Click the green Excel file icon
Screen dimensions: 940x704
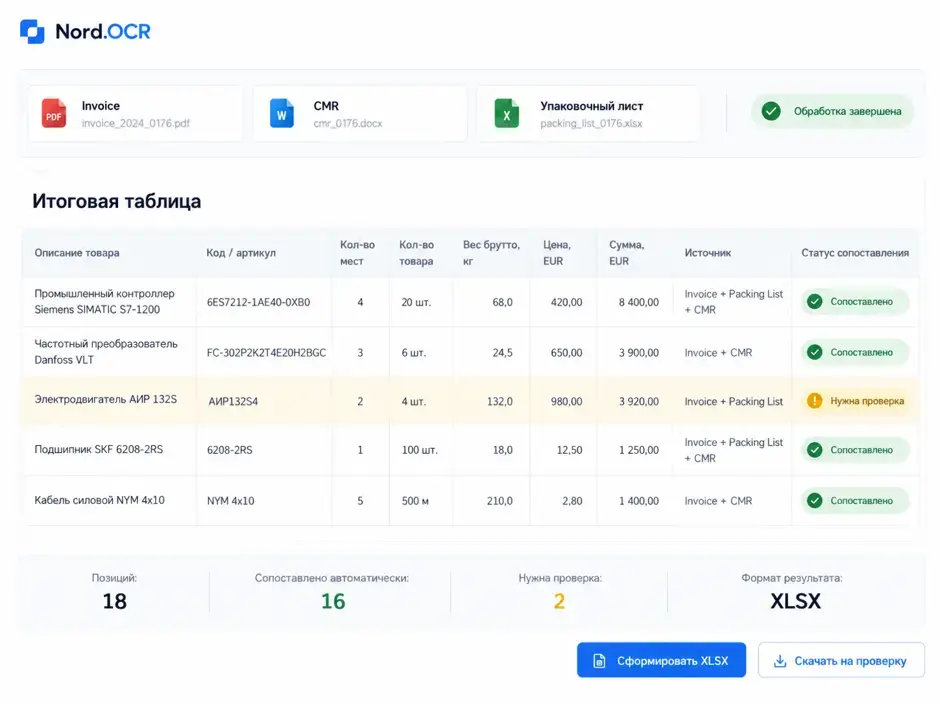point(507,113)
